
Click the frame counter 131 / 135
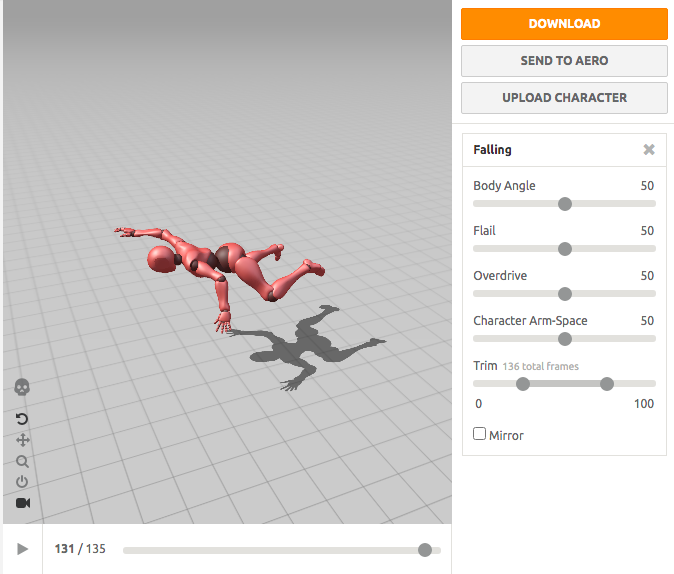(x=80, y=549)
